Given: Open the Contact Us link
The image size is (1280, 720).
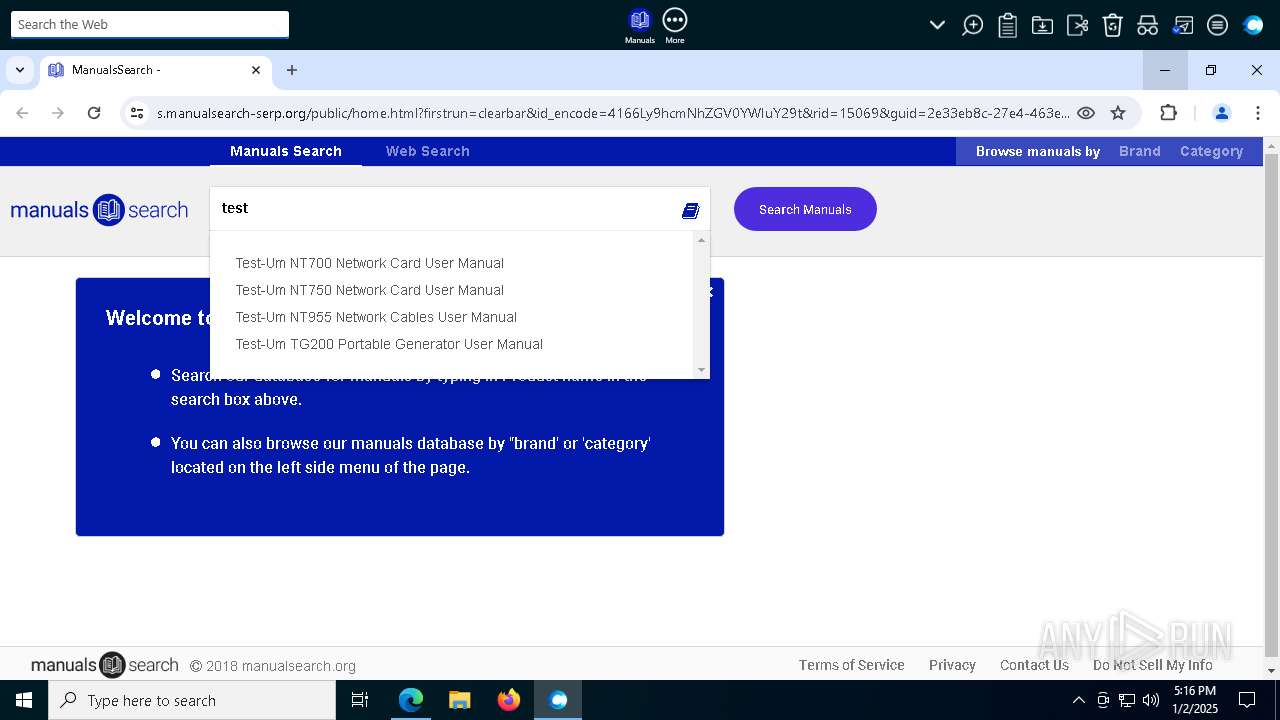Looking at the screenshot, I should 1034,665.
